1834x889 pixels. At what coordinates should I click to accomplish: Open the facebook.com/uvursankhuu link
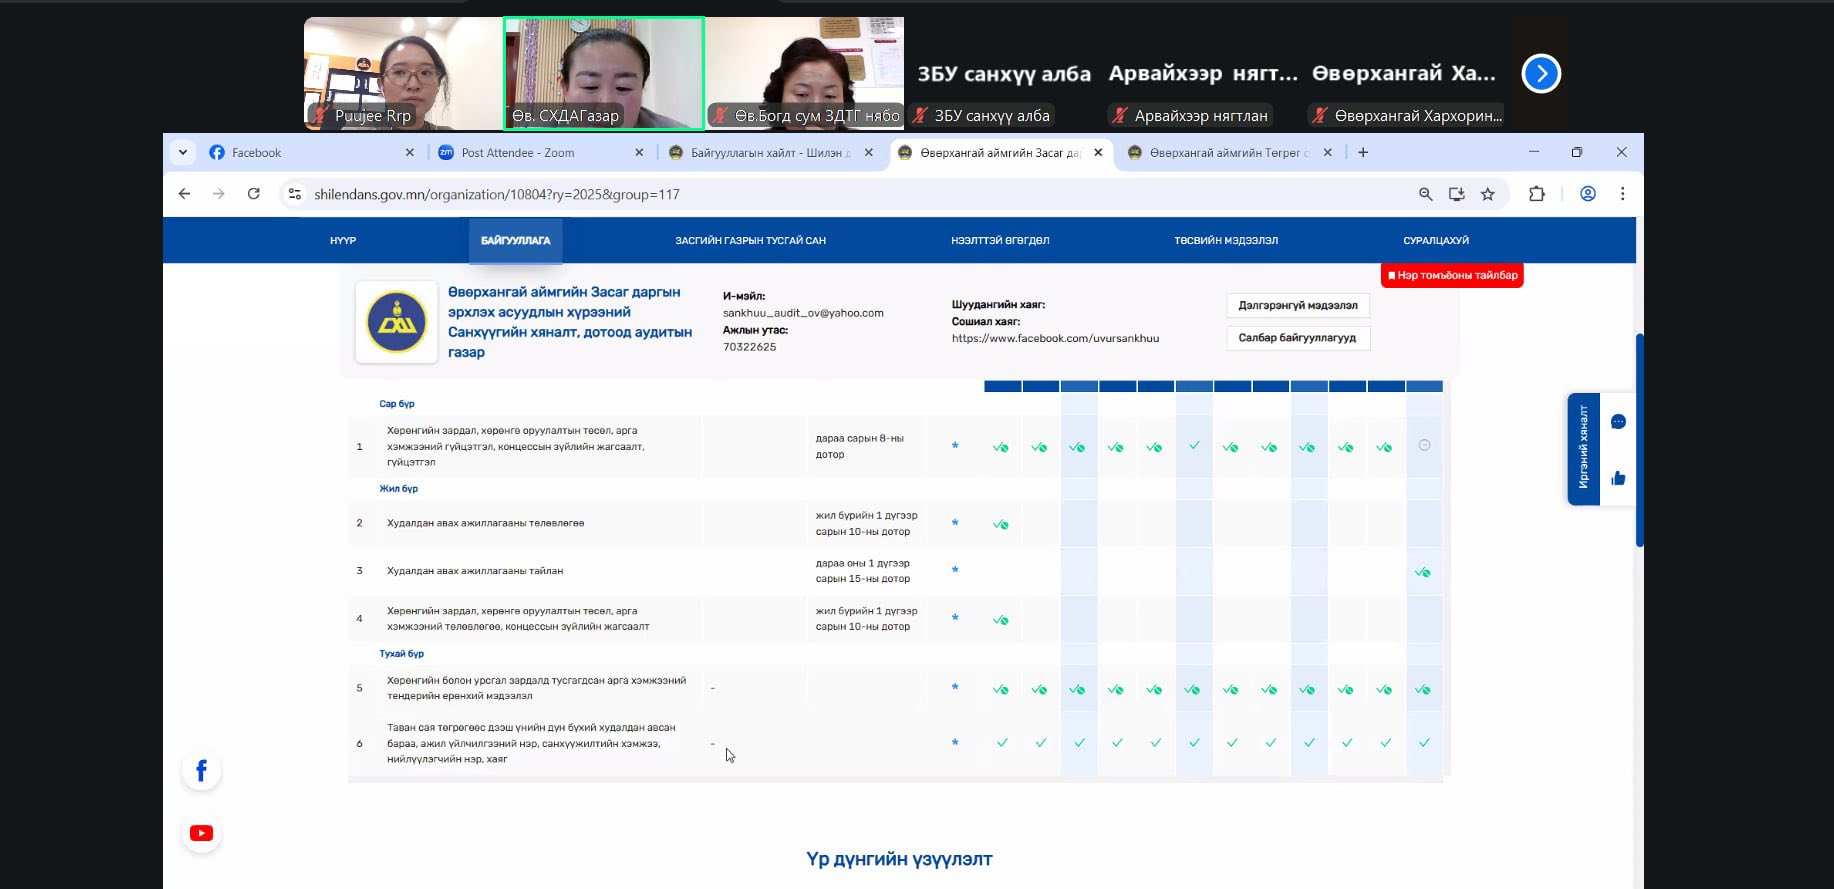click(1055, 339)
